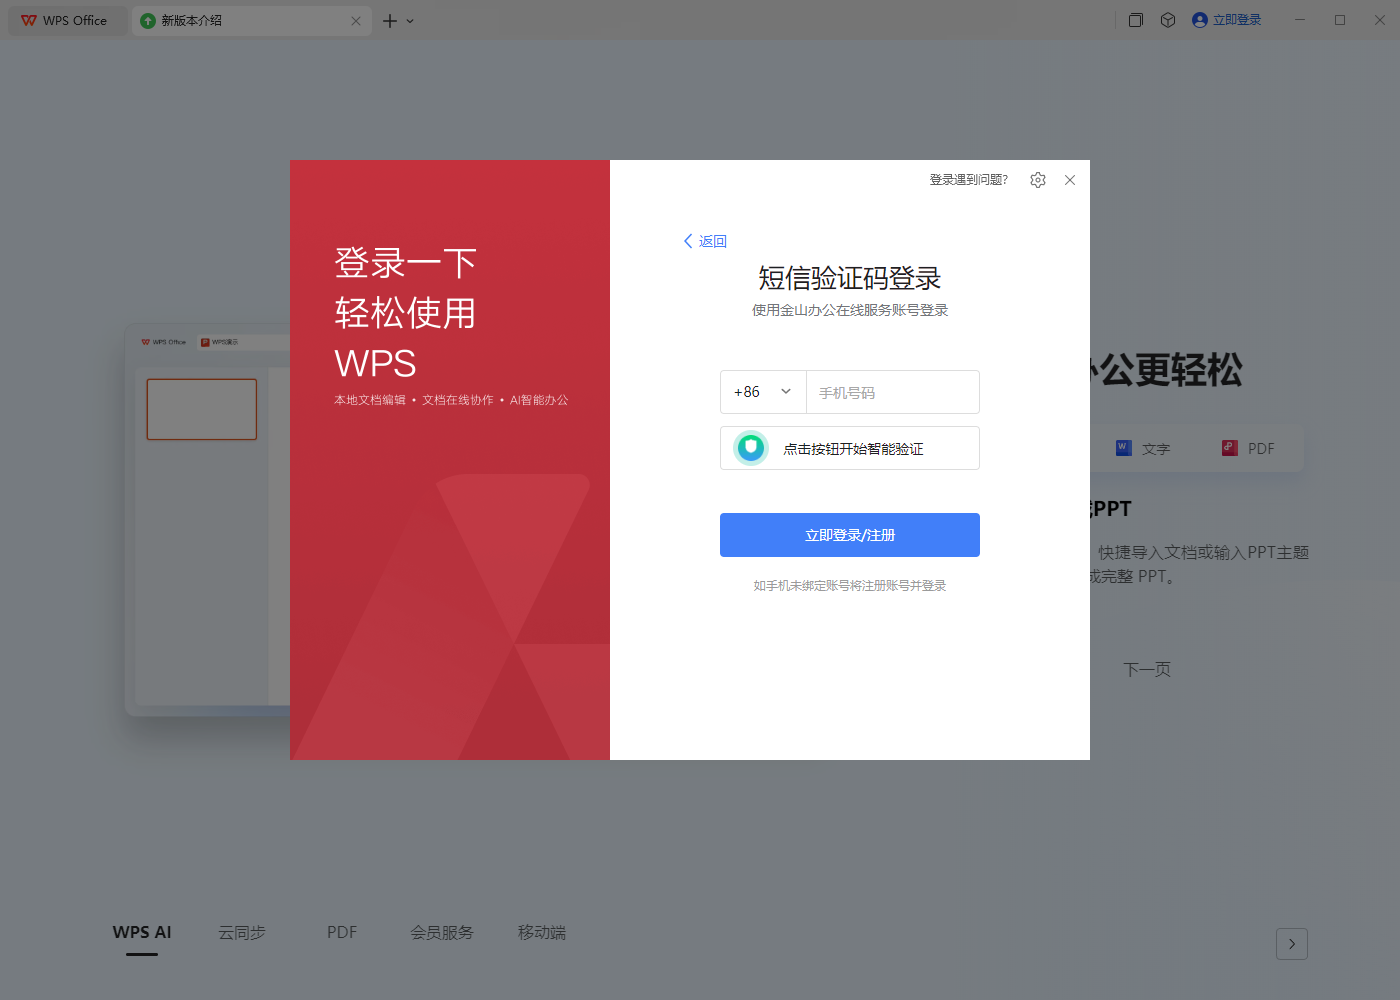1400x1000 pixels.
Task: Open the window list icon in title bar
Action: [x=1136, y=20]
